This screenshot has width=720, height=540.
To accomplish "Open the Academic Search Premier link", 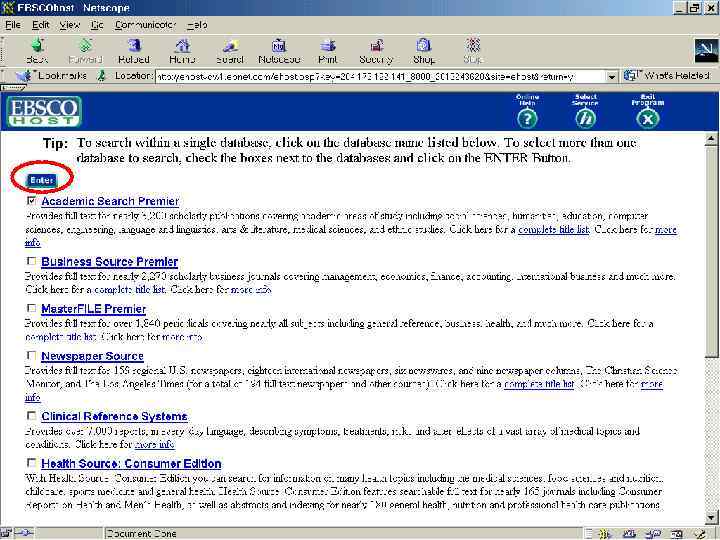I will [x=110, y=201].
